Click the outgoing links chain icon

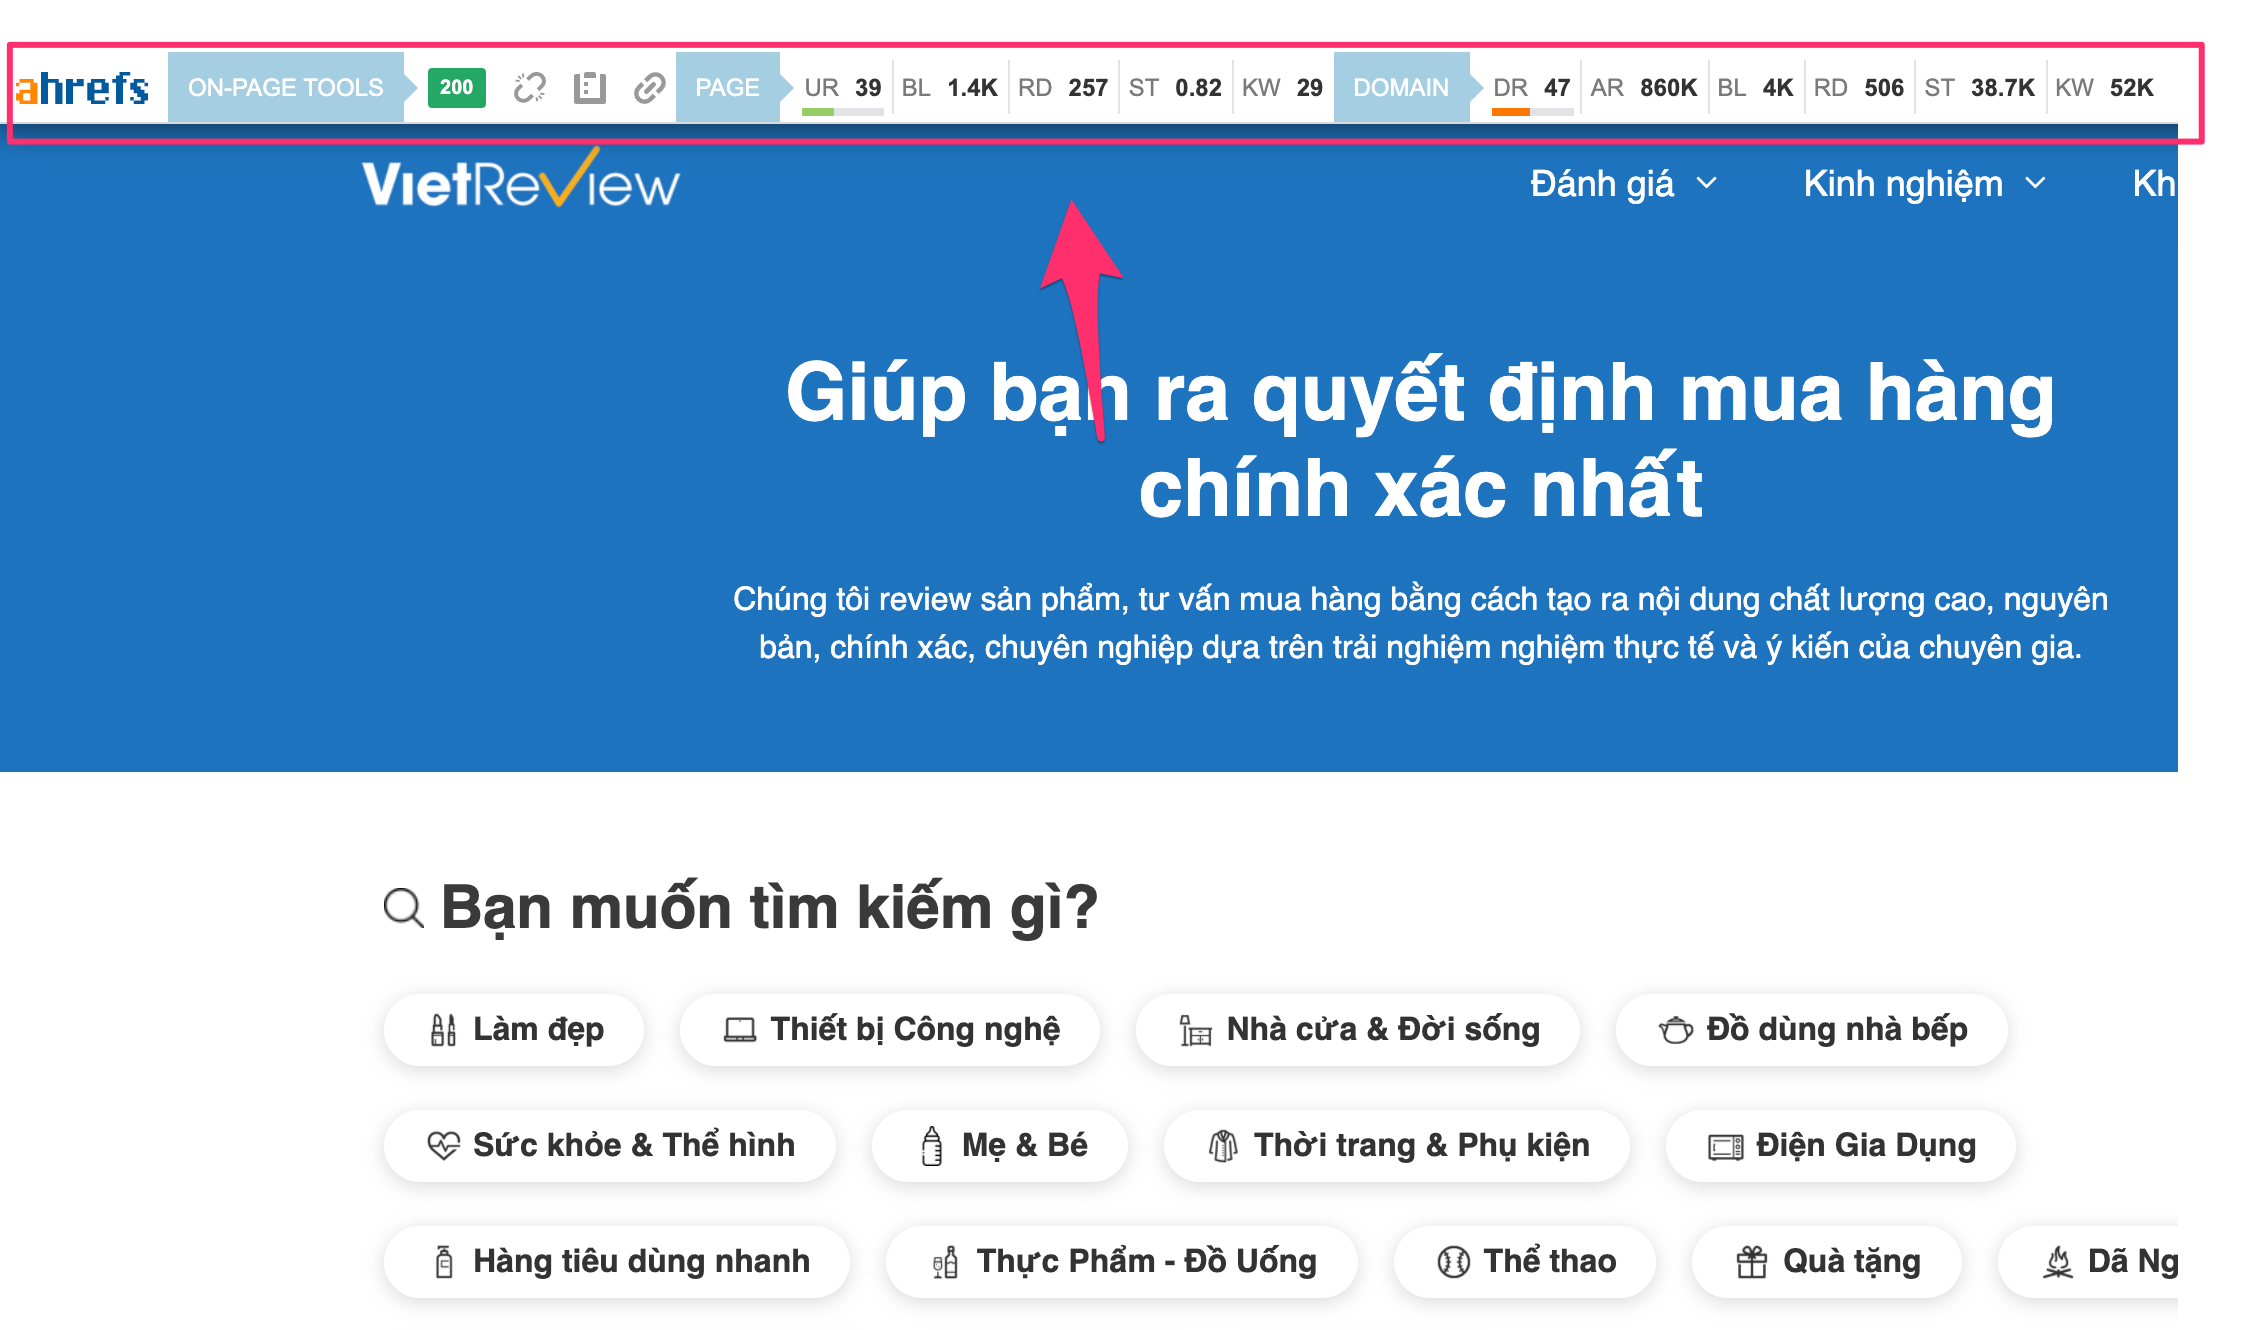pos(649,88)
